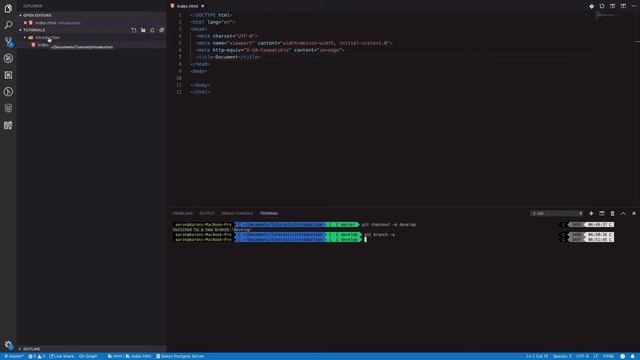This screenshot has height=360, width=640.
Task: Split the terminal panel
Action: (x=602, y=213)
